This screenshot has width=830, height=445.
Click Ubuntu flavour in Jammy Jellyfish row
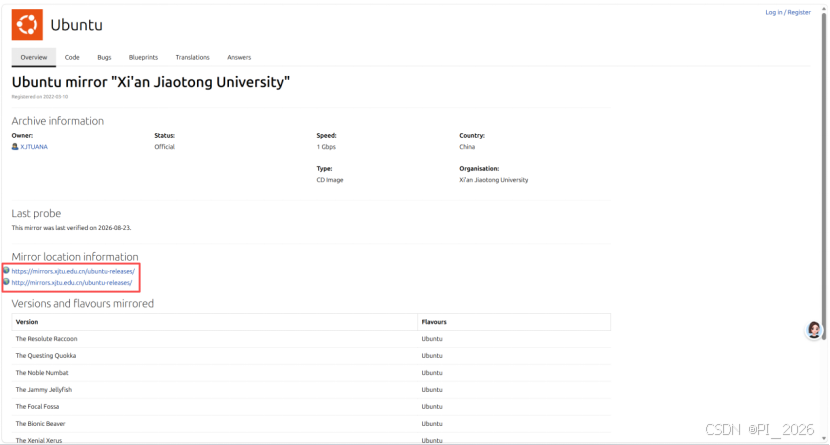click(432, 389)
